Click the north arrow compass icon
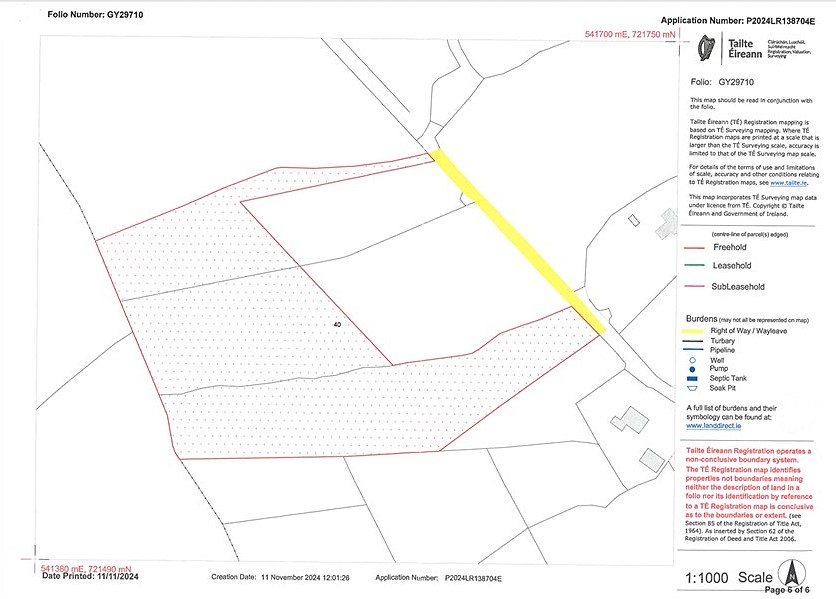Image resolution: width=836 pixels, height=599 pixels. [791, 572]
